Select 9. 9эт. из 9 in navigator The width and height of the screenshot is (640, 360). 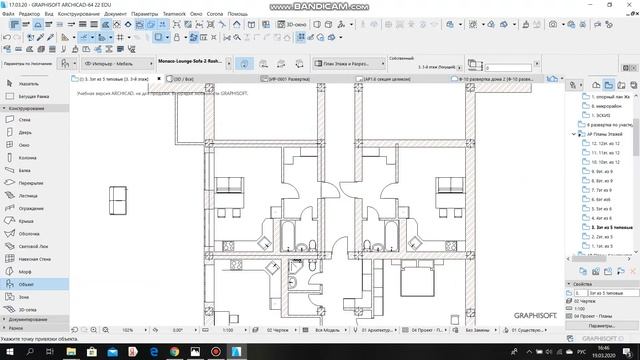602,171
